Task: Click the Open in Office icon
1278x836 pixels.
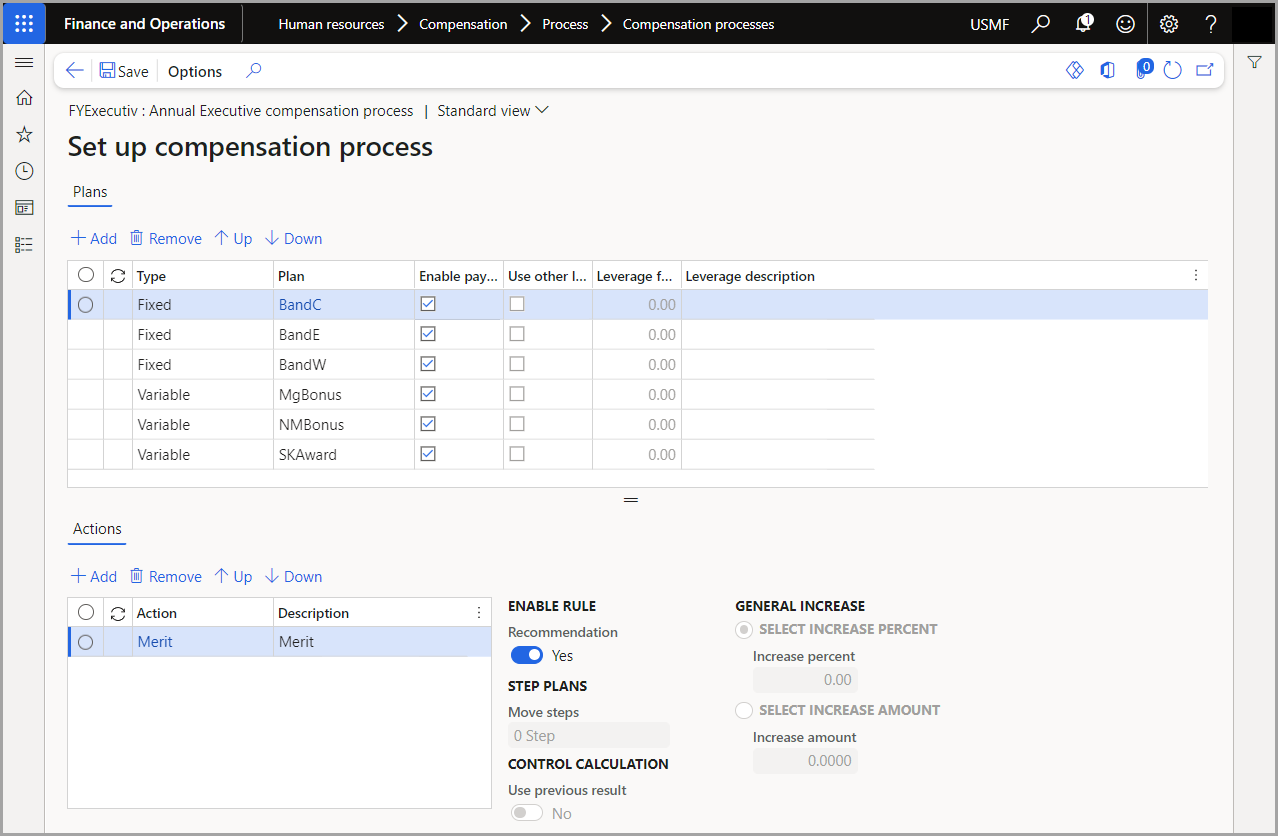Action: [x=1107, y=70]
